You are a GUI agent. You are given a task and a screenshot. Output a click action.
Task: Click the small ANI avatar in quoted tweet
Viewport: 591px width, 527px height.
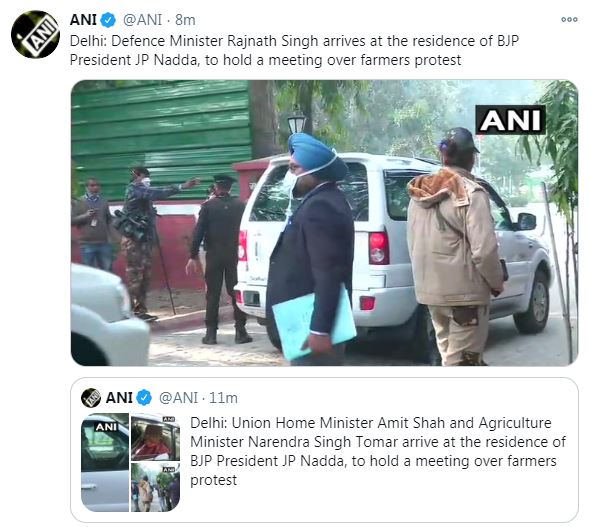pyautogui.click(x=91, y=398)
